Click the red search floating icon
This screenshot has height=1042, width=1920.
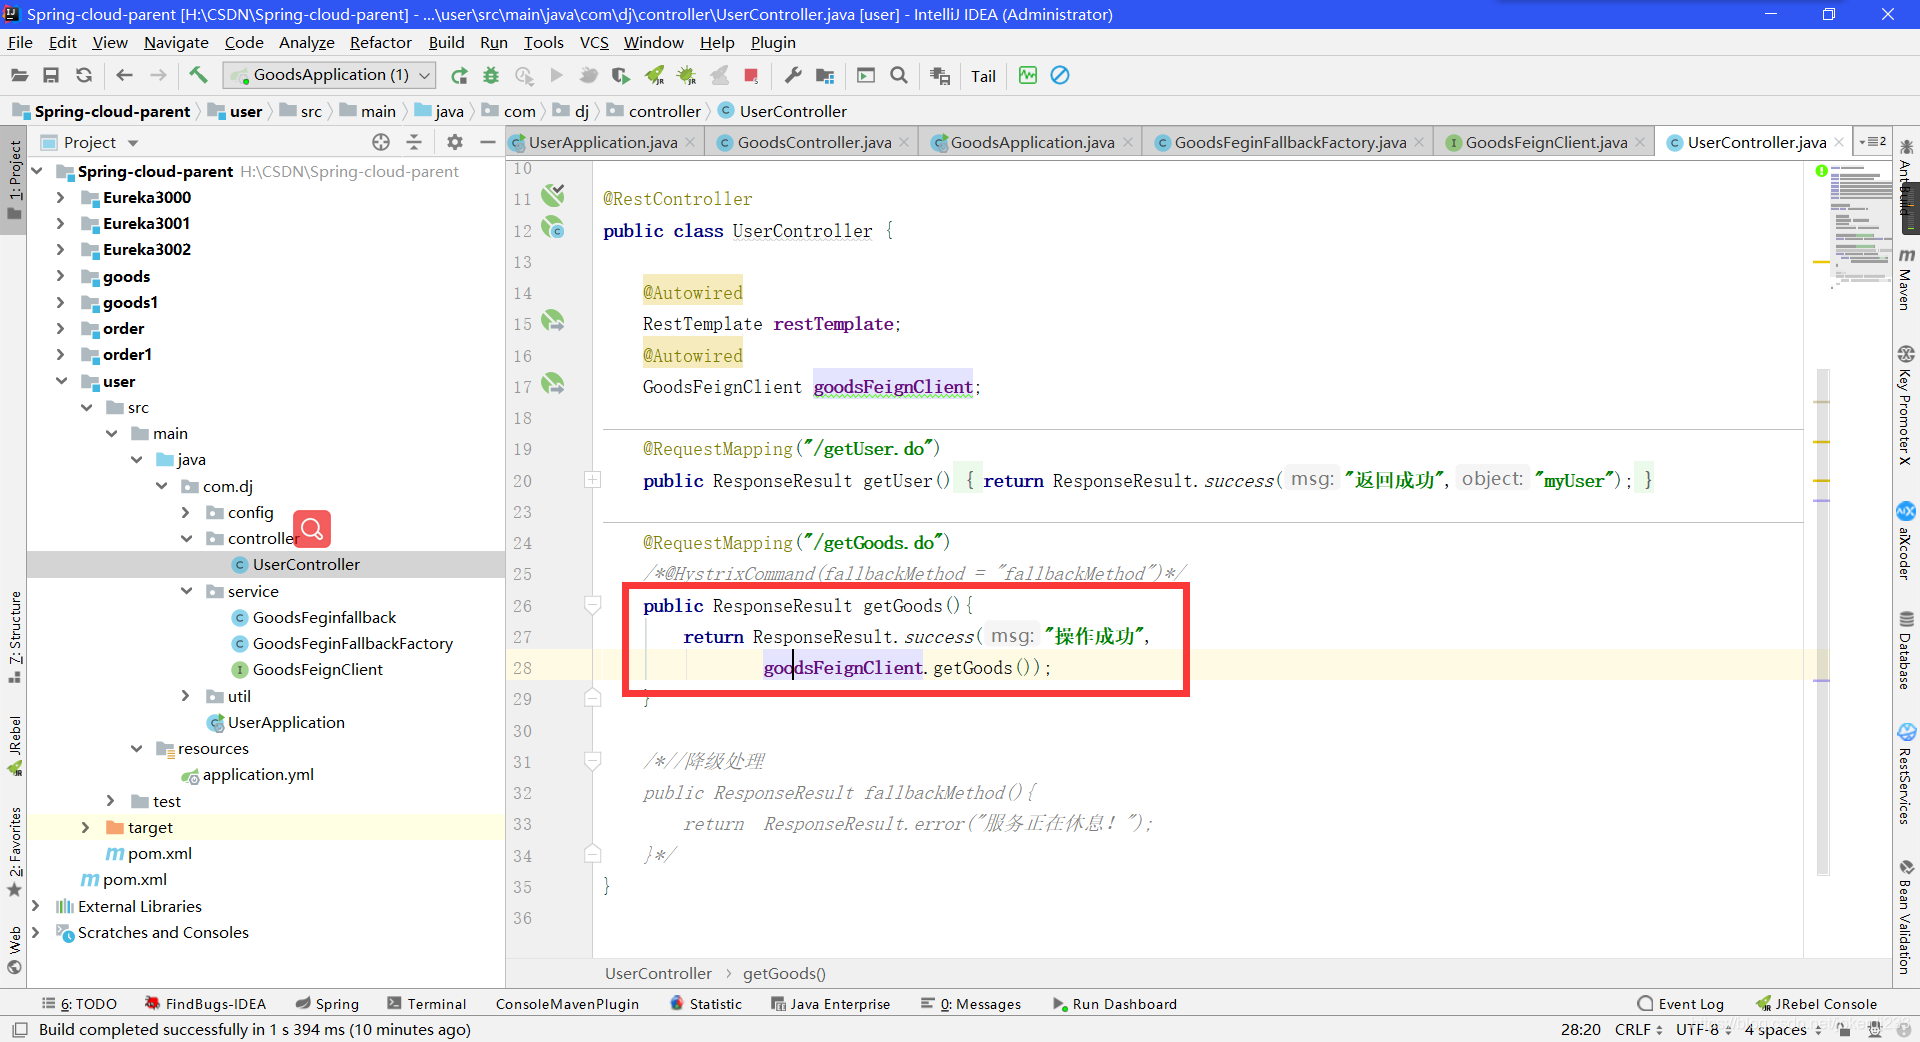[312, 528]
